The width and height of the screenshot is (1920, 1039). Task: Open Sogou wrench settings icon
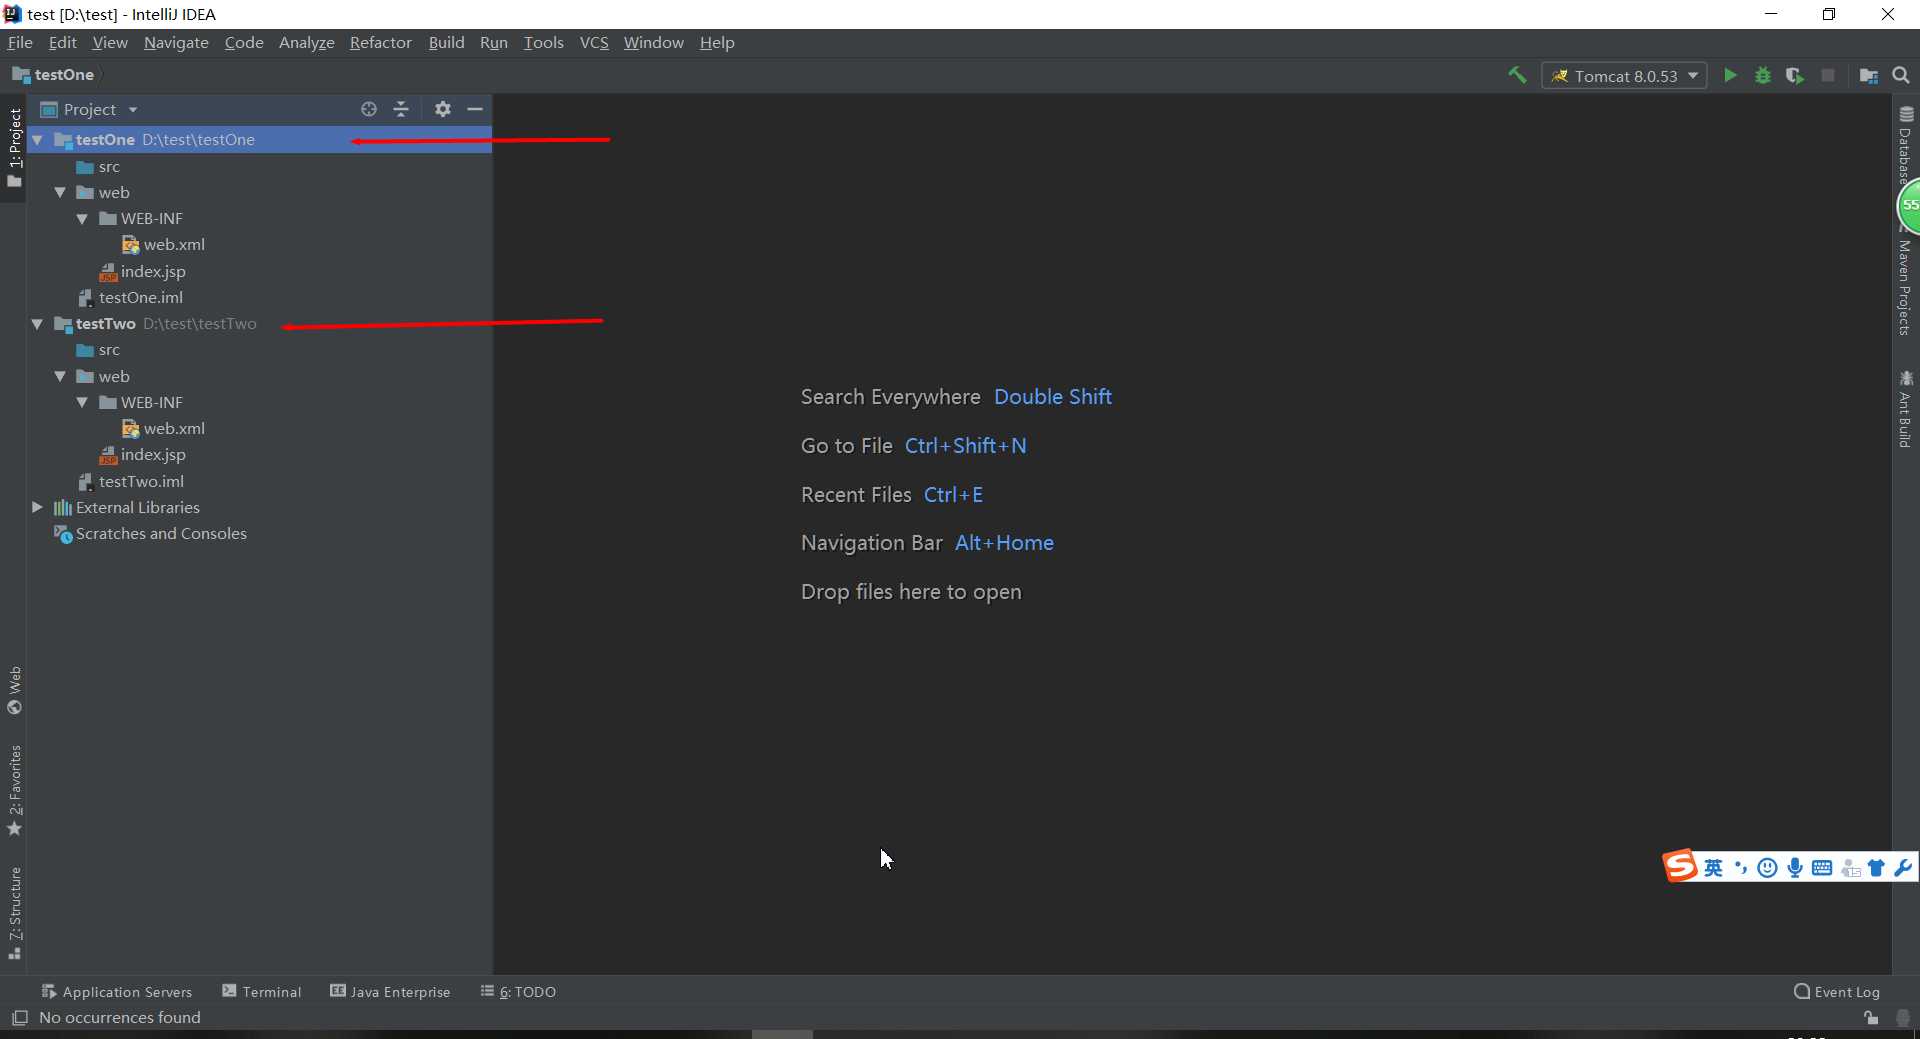(x=1903, y=868)
